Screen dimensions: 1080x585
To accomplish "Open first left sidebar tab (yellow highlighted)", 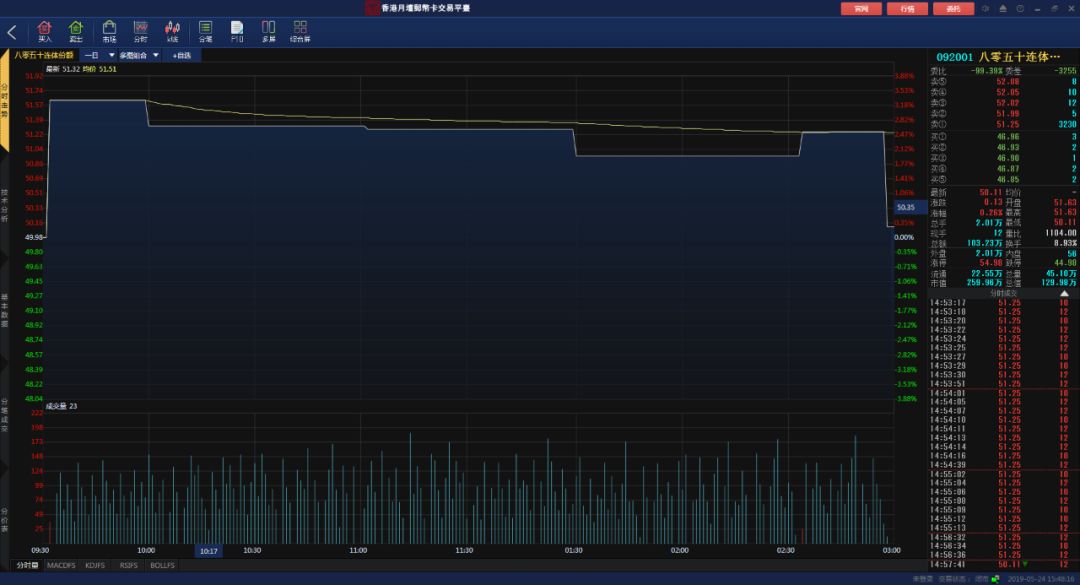I will pos(4,100).
